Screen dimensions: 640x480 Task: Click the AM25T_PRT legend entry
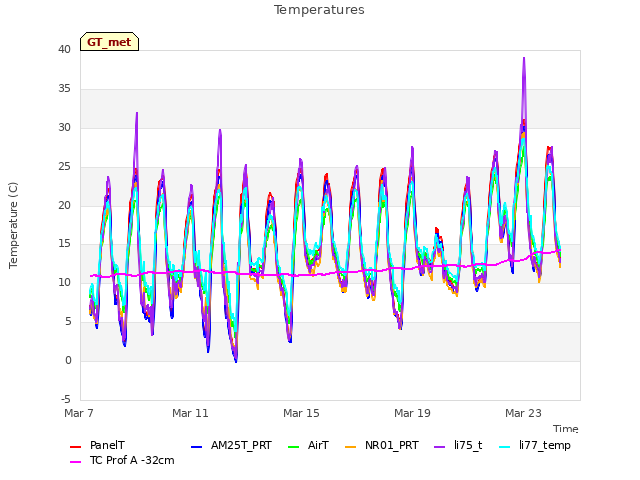(x=231, y=445)
